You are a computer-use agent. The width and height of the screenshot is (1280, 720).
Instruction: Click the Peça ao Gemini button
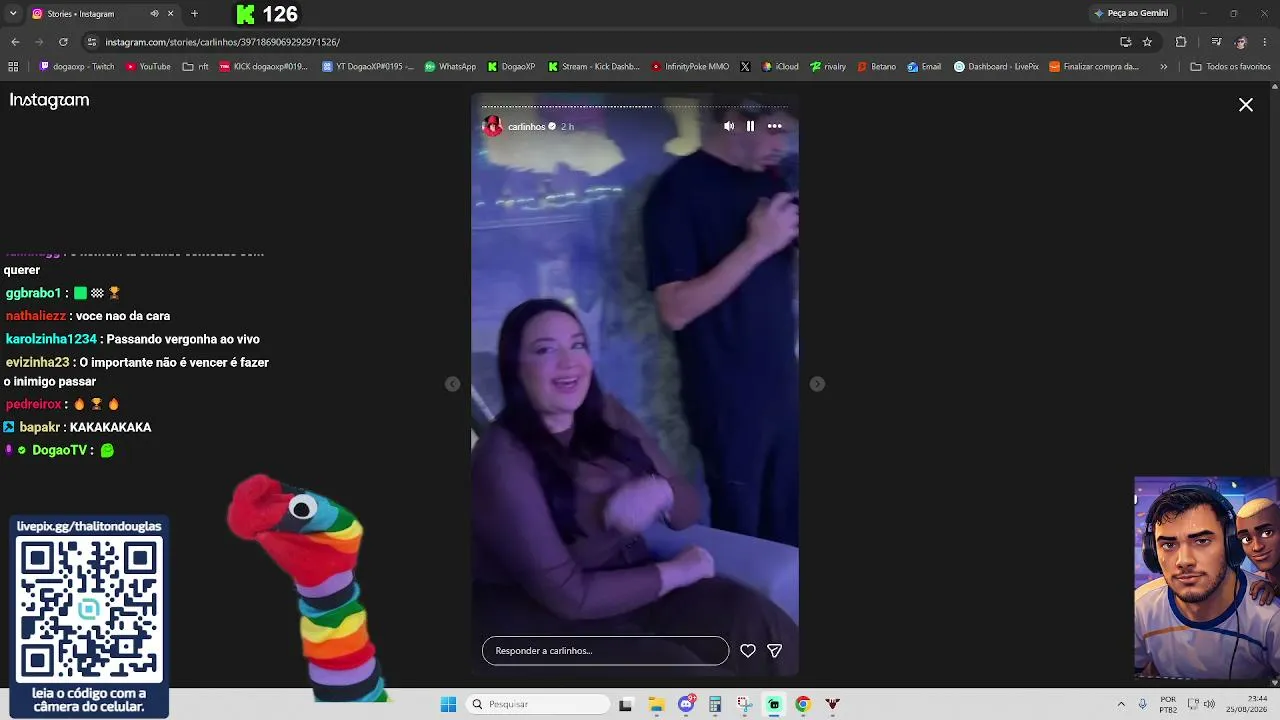[x=1131, y=14]
